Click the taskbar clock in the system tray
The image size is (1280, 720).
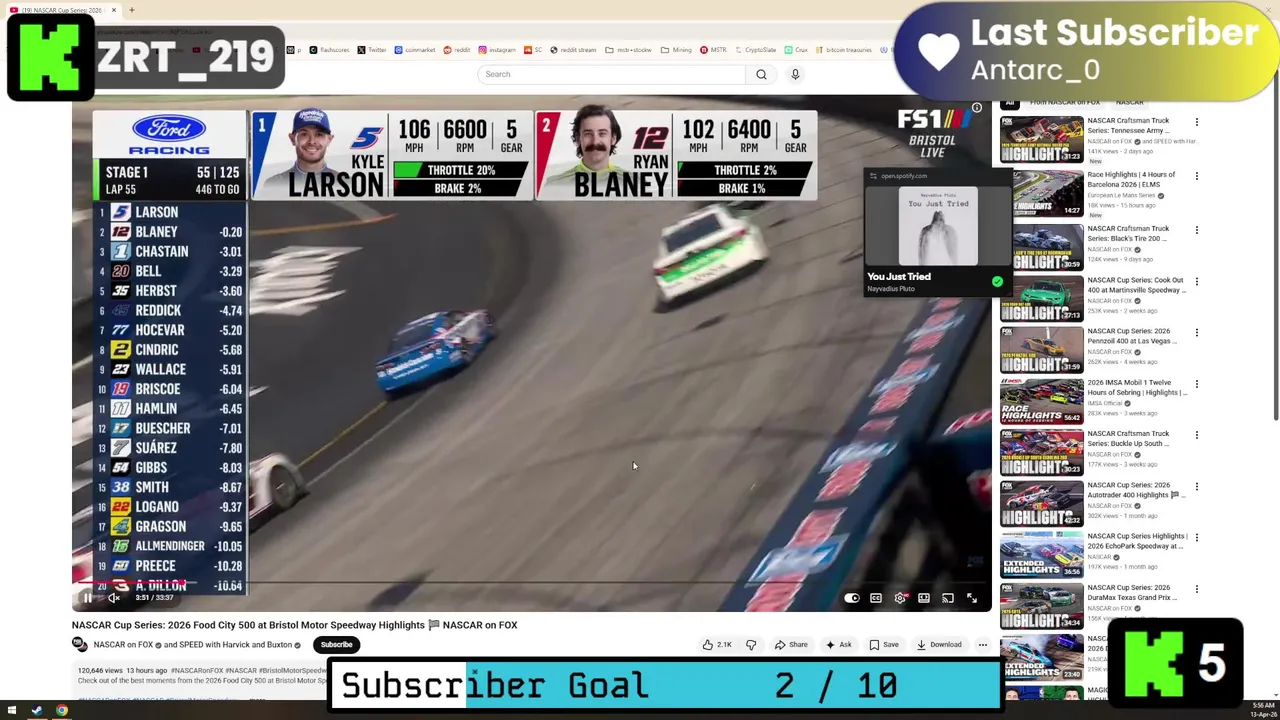click(1263, 710)
